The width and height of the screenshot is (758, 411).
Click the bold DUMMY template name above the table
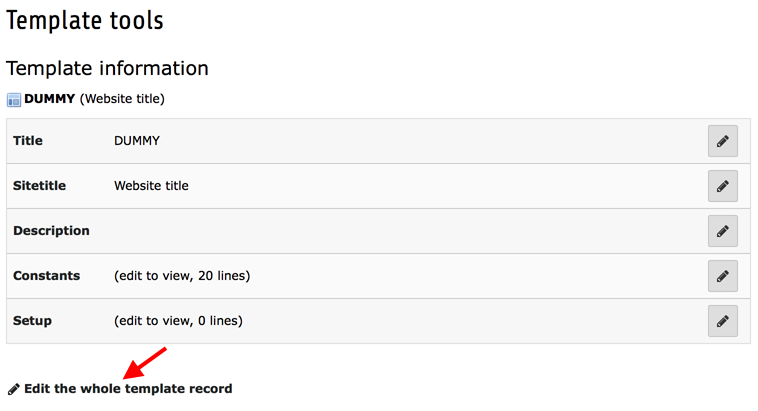tap(50, 99)
